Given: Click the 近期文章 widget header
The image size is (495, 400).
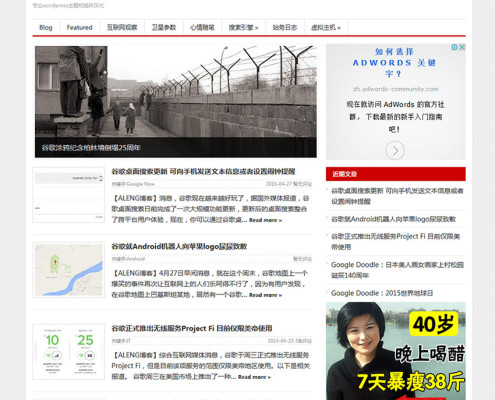Looking at the screenshot, I should (x=396, y=174).
